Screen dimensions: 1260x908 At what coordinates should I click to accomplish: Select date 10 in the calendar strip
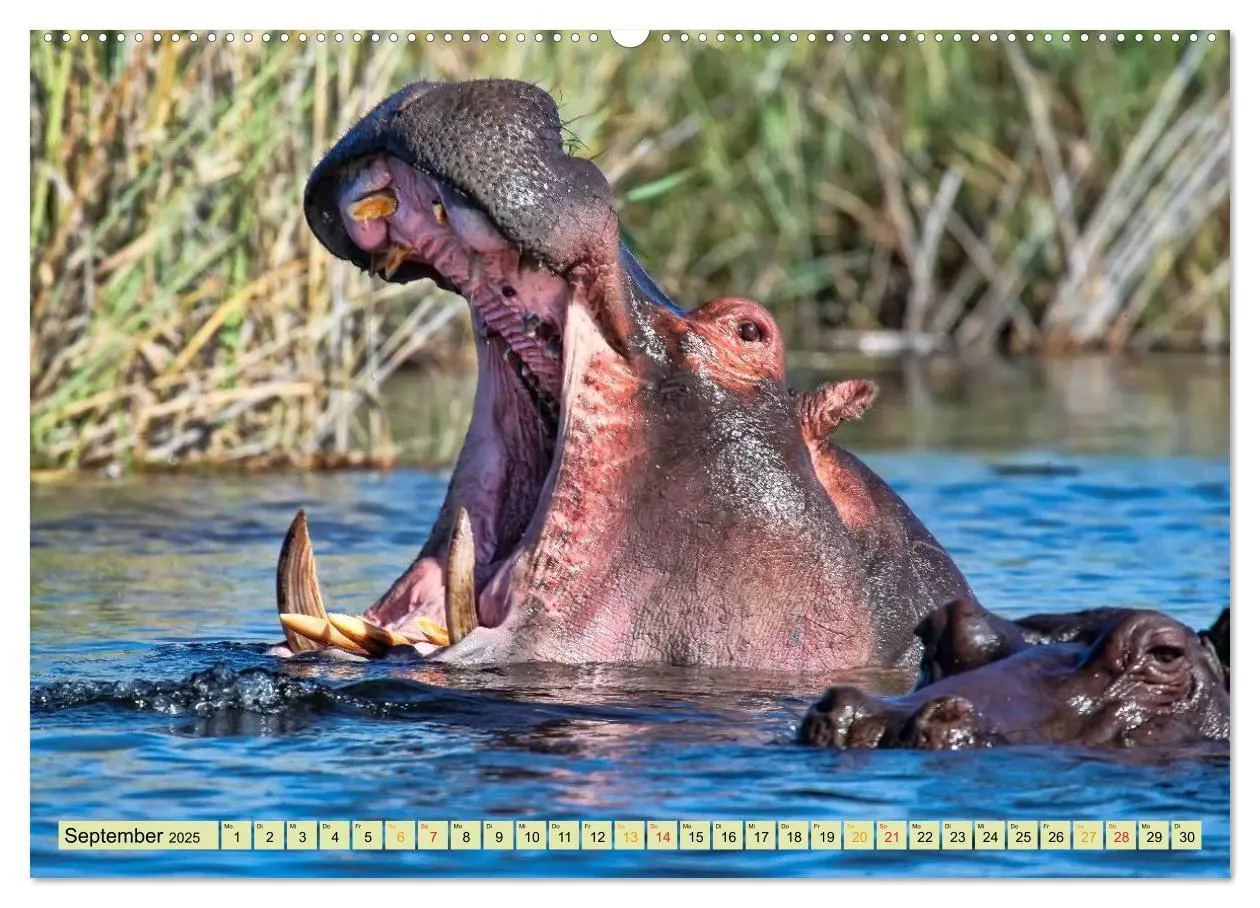tap(531, 836)
